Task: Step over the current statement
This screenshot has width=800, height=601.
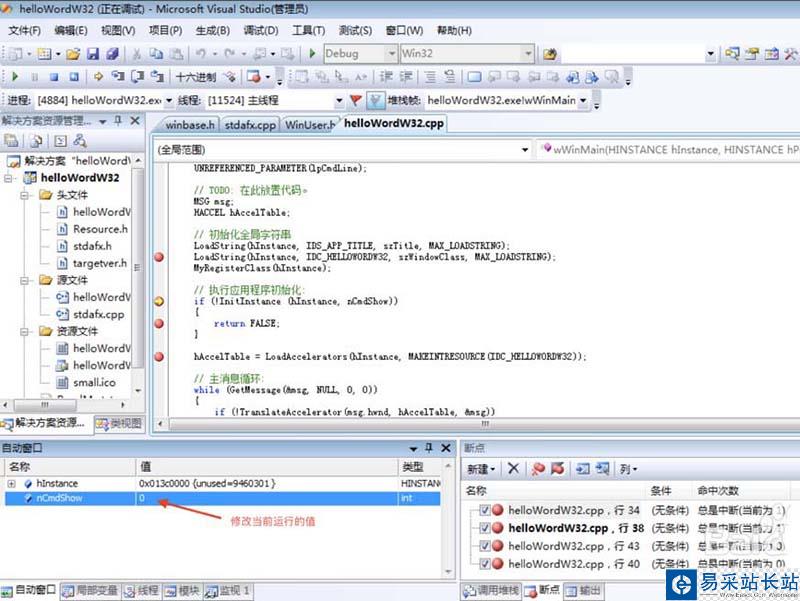Action: (x=137, y=77)
